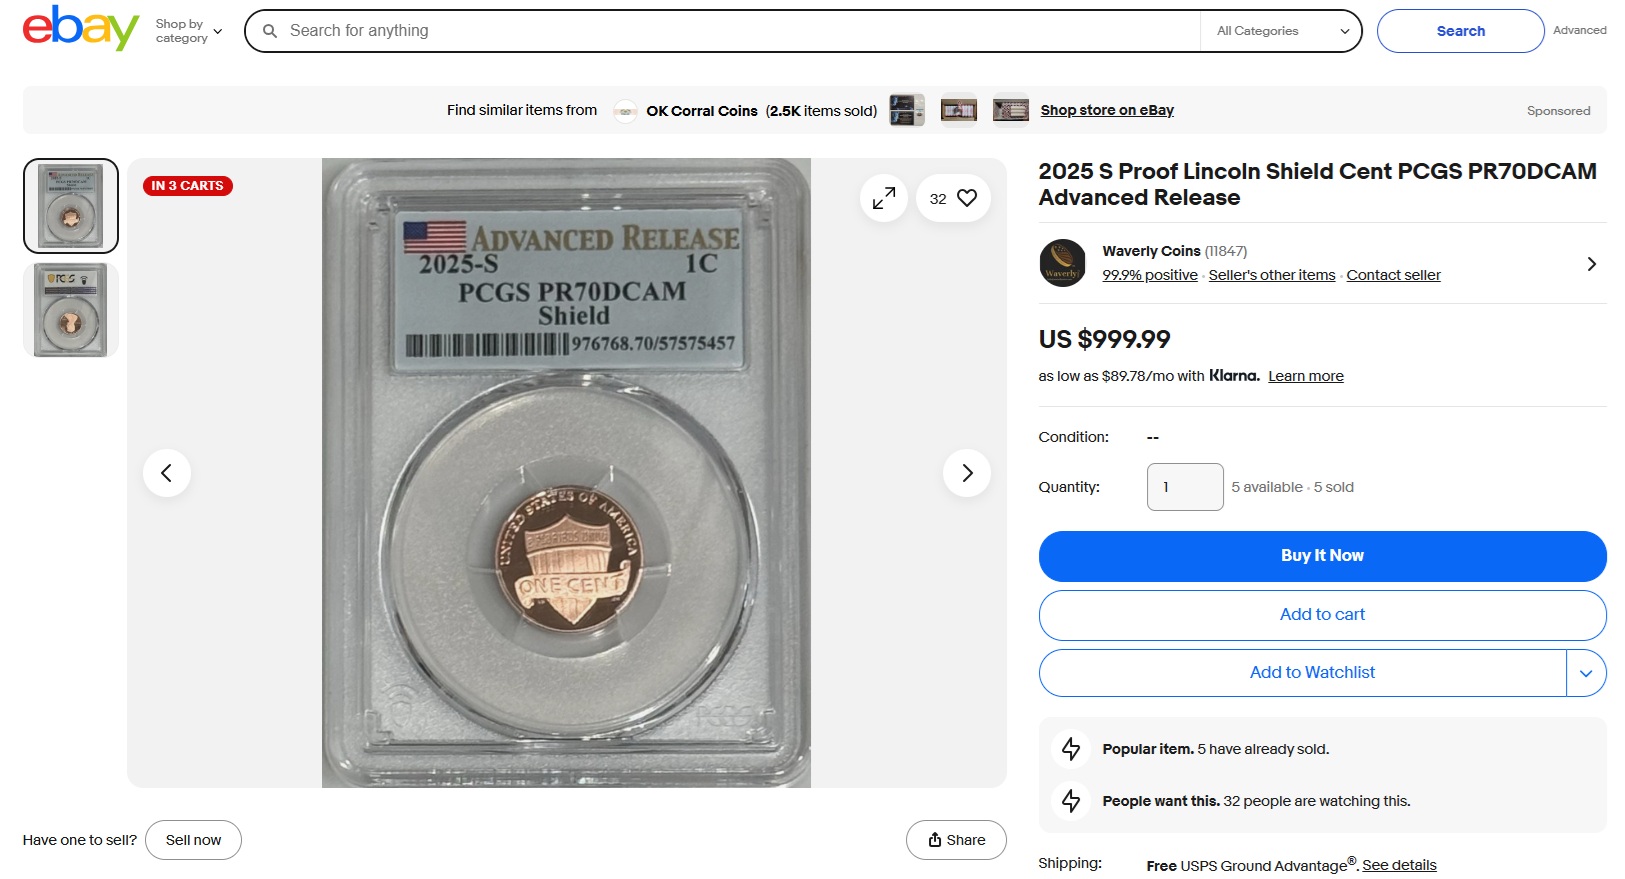Expand seller details chevron
Screen dimensions: 1625x879
pyautogui.click(x=1591, y=264)
